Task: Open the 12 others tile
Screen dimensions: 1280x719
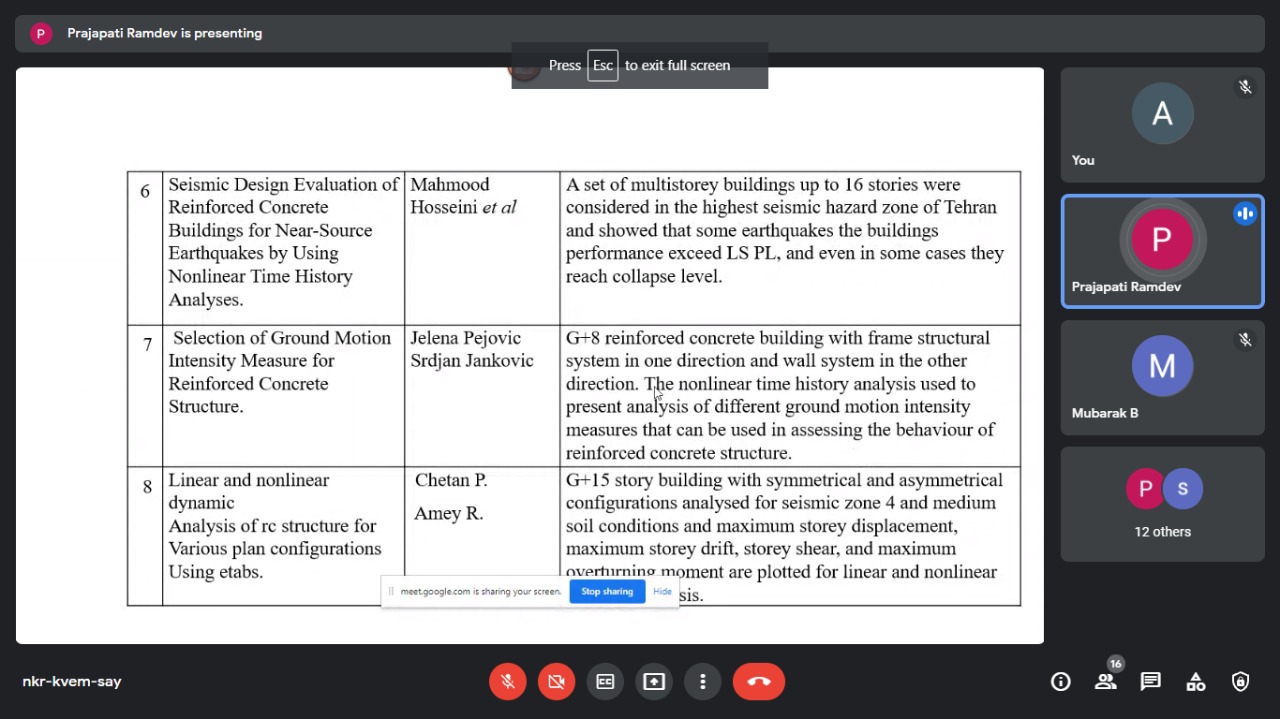Action: (1162, 504)
